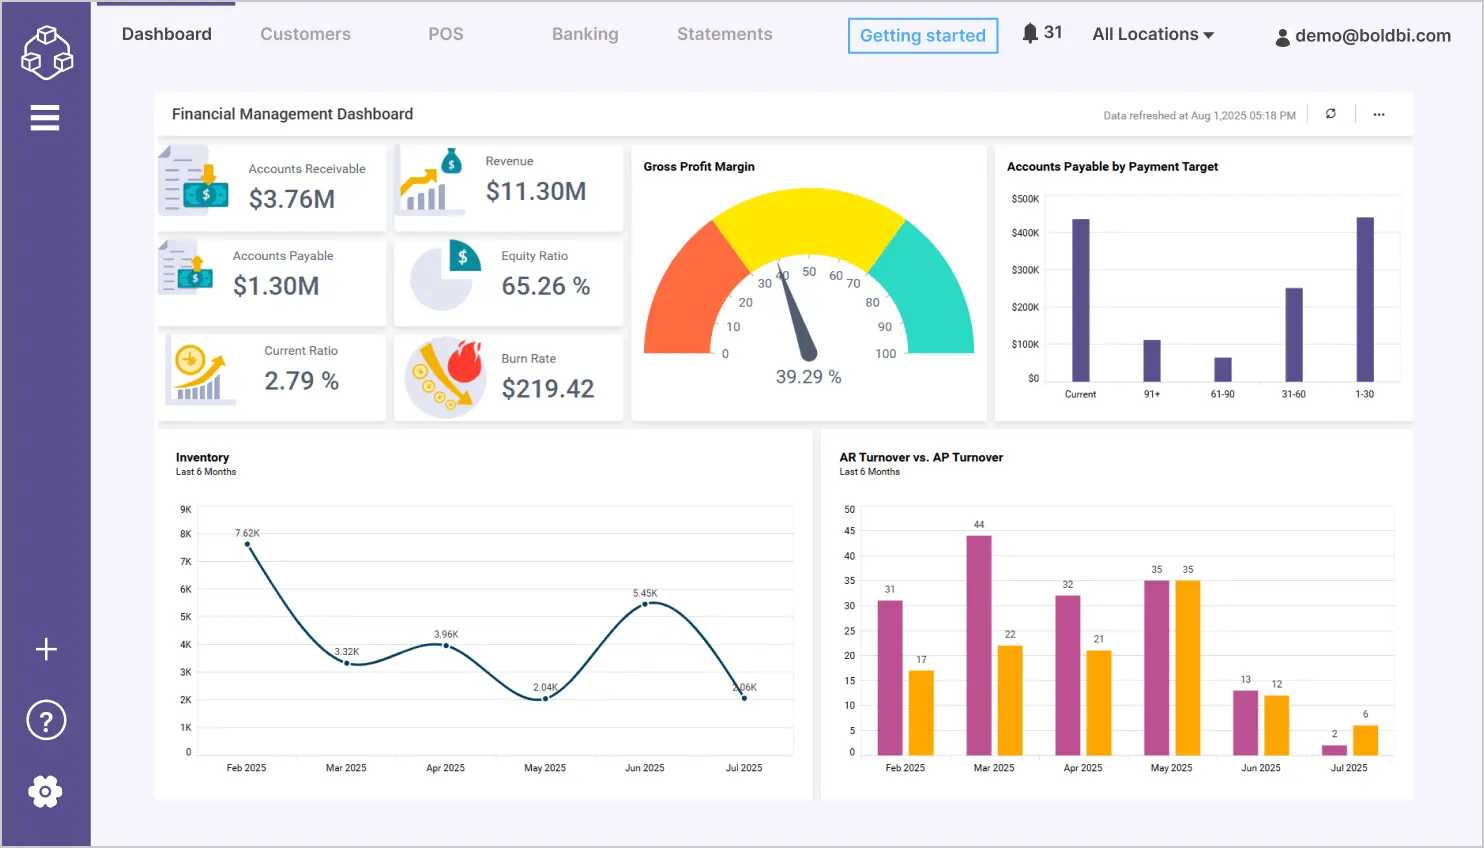Navigate to the Banking tab
This screenshot has height=848, width=1484.
coord(585,34)
